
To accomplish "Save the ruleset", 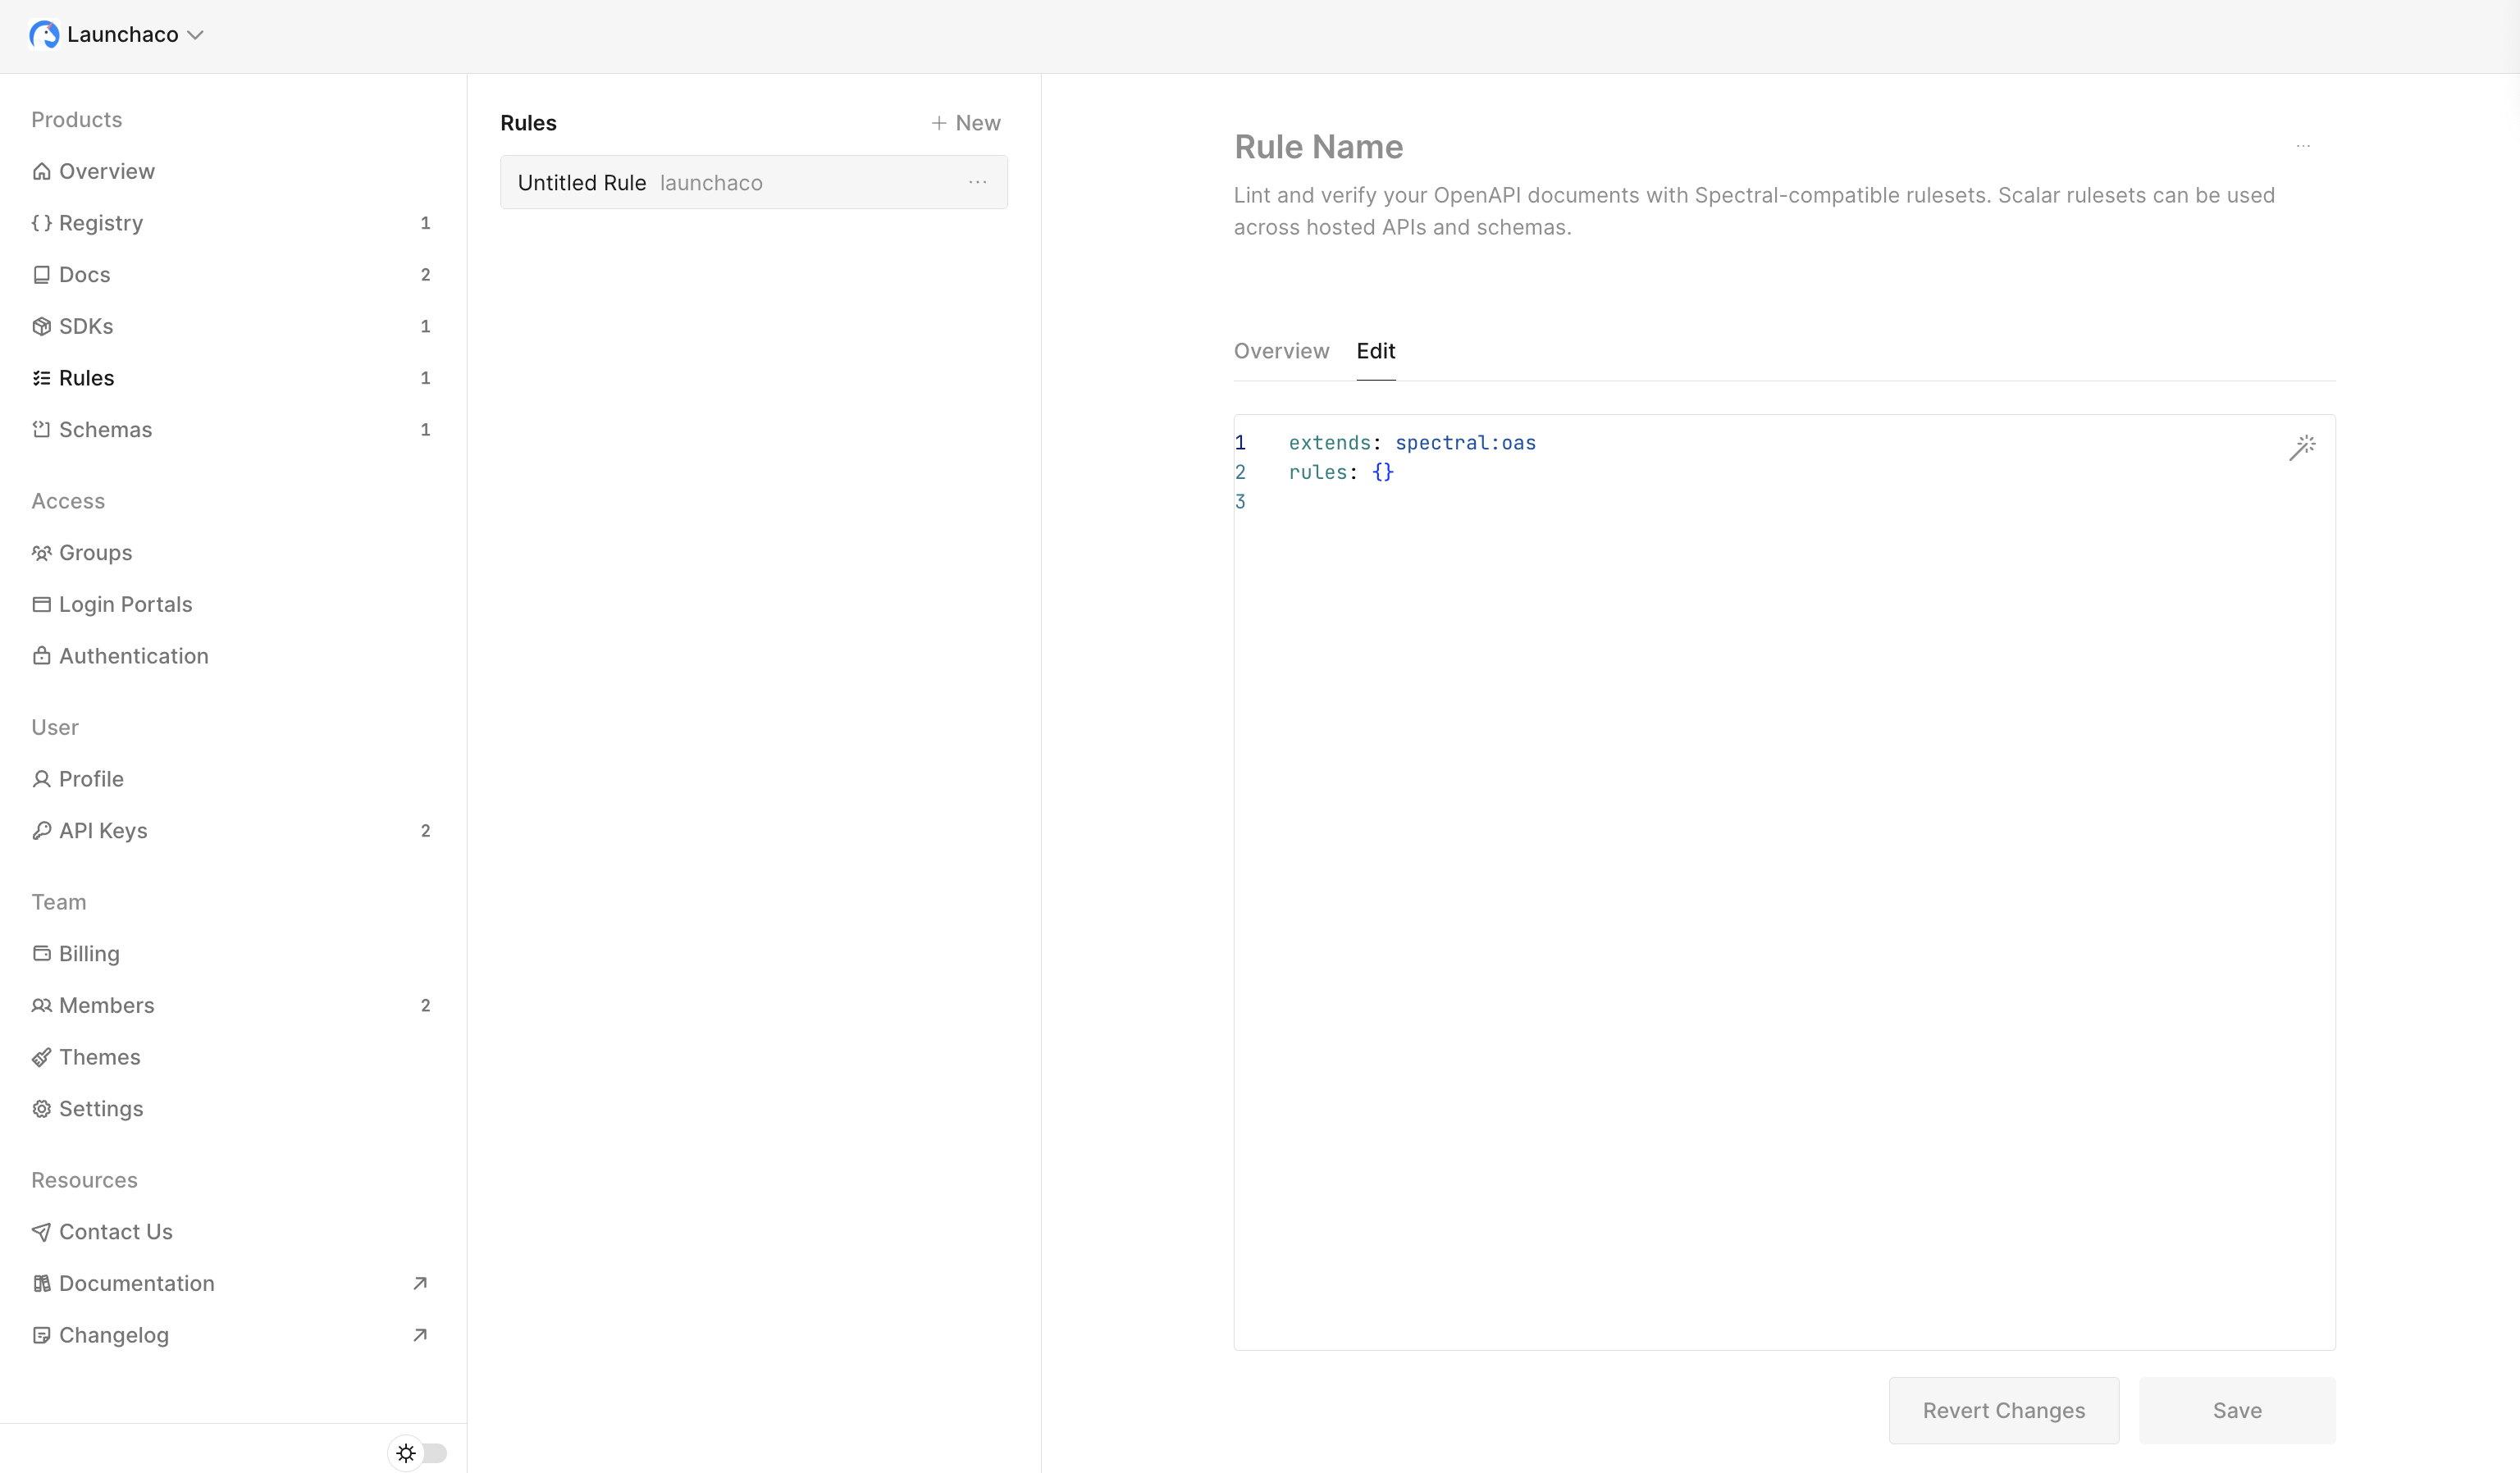I will (2237, 1410).
